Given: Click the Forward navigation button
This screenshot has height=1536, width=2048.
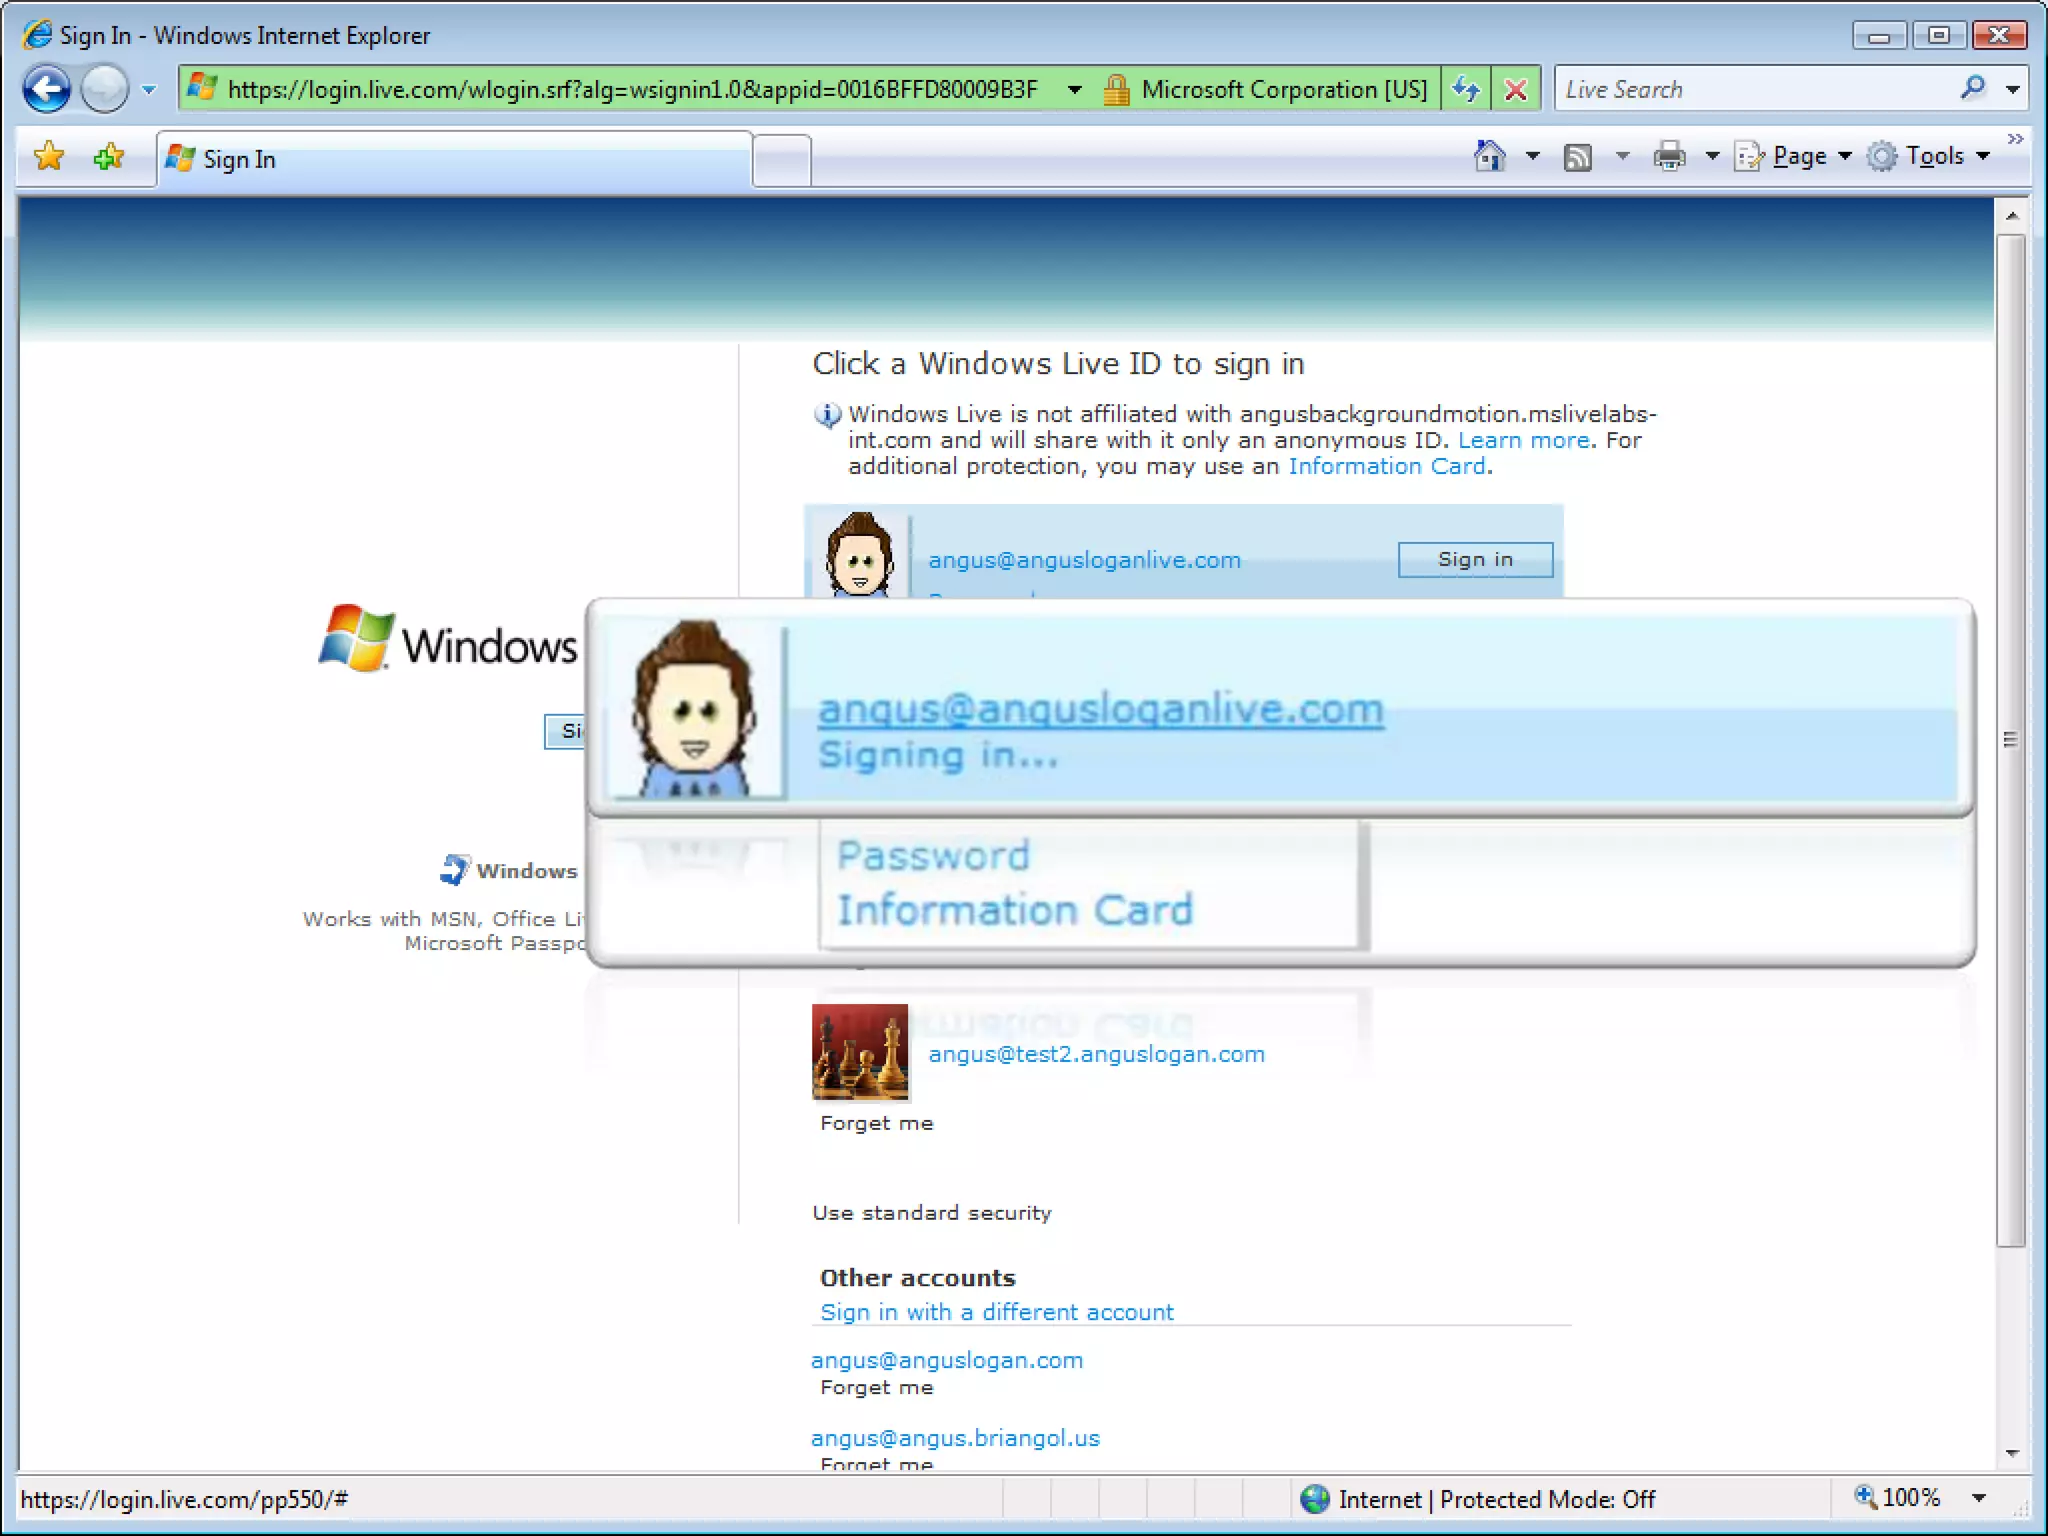Looking at the screenshot, I should (104, 89).
